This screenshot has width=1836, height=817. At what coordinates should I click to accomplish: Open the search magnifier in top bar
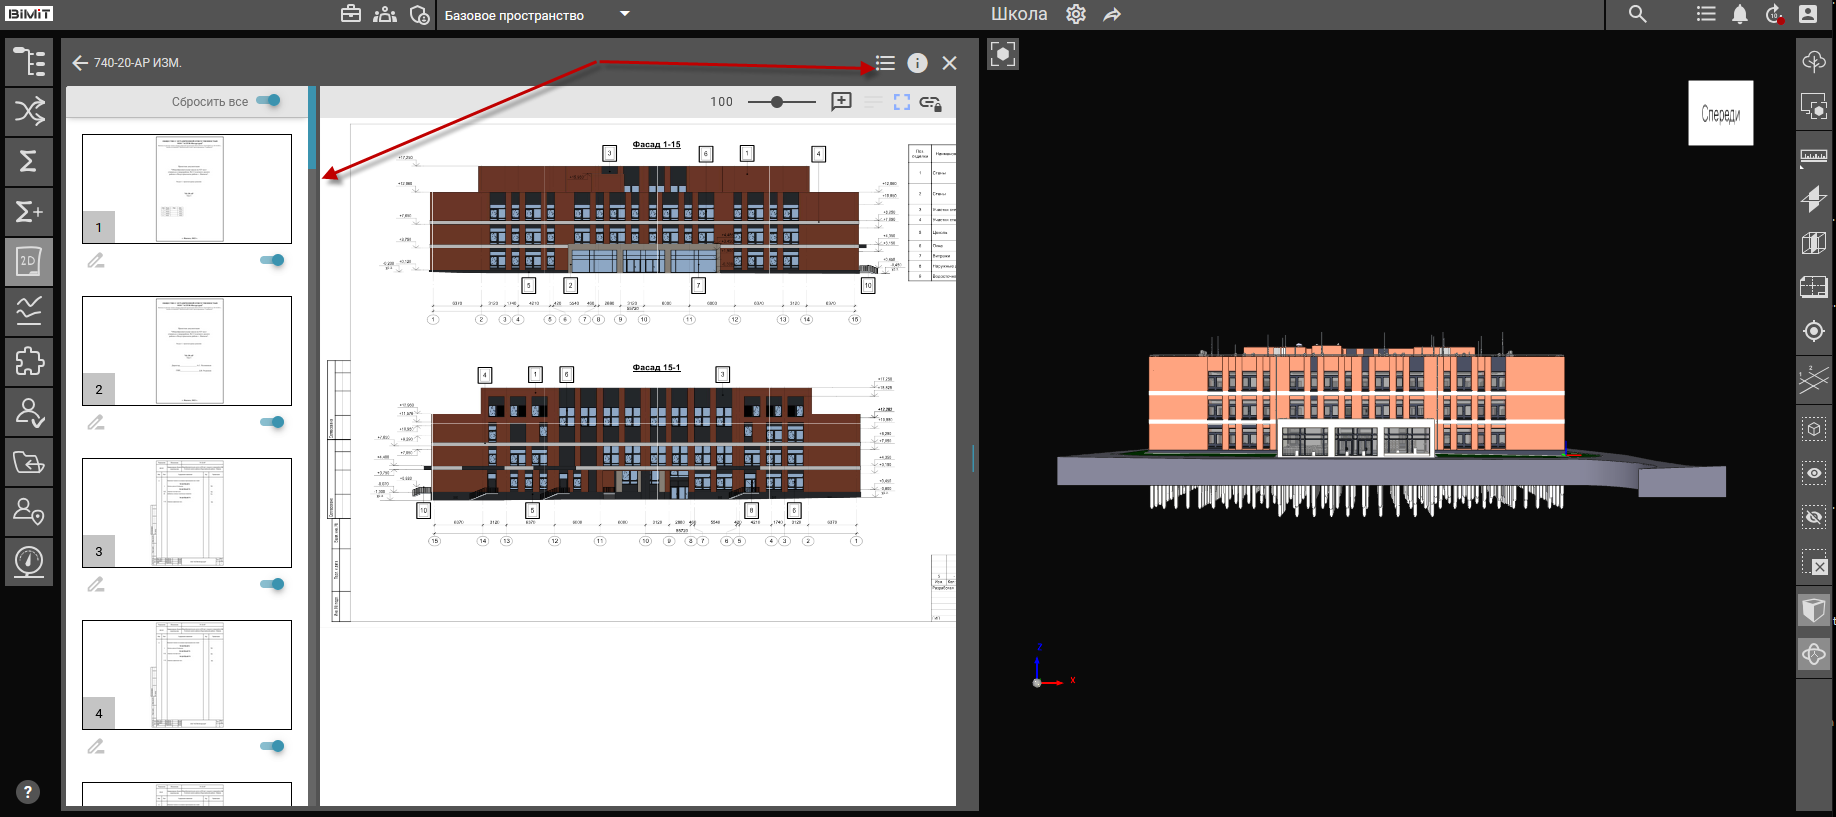coord(1637,14)
